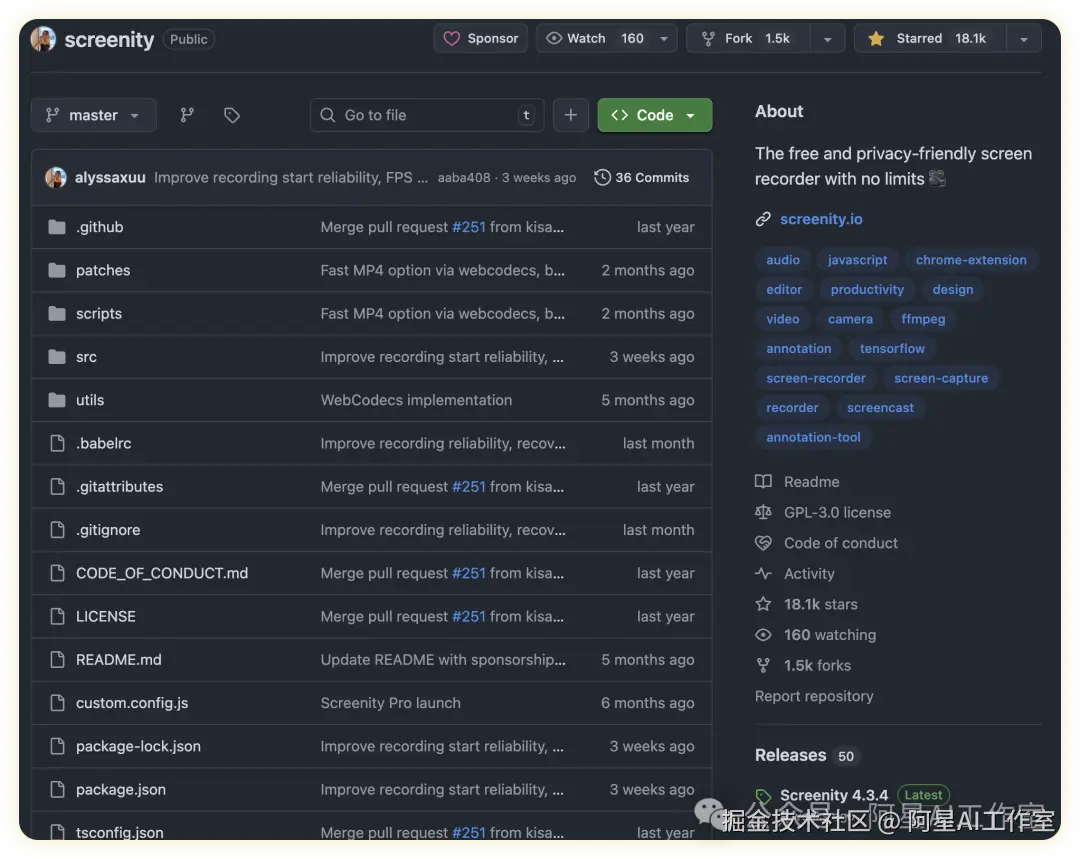This screenshot has height=859, width=1080.
Task: Click the scale icon by GPL-3.0 license
Action: pos(763,512)
